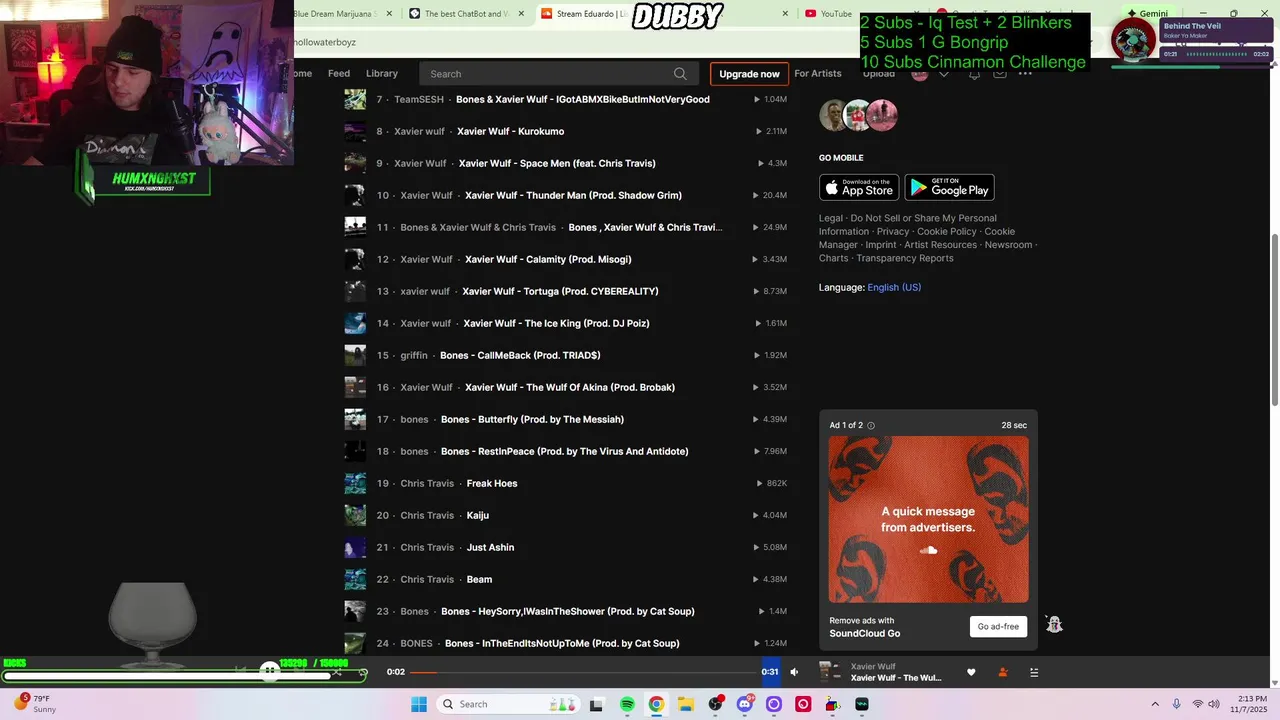Open Task View from the taskbar
This screenshot has height=720, width=1280.
pos(597,704)
